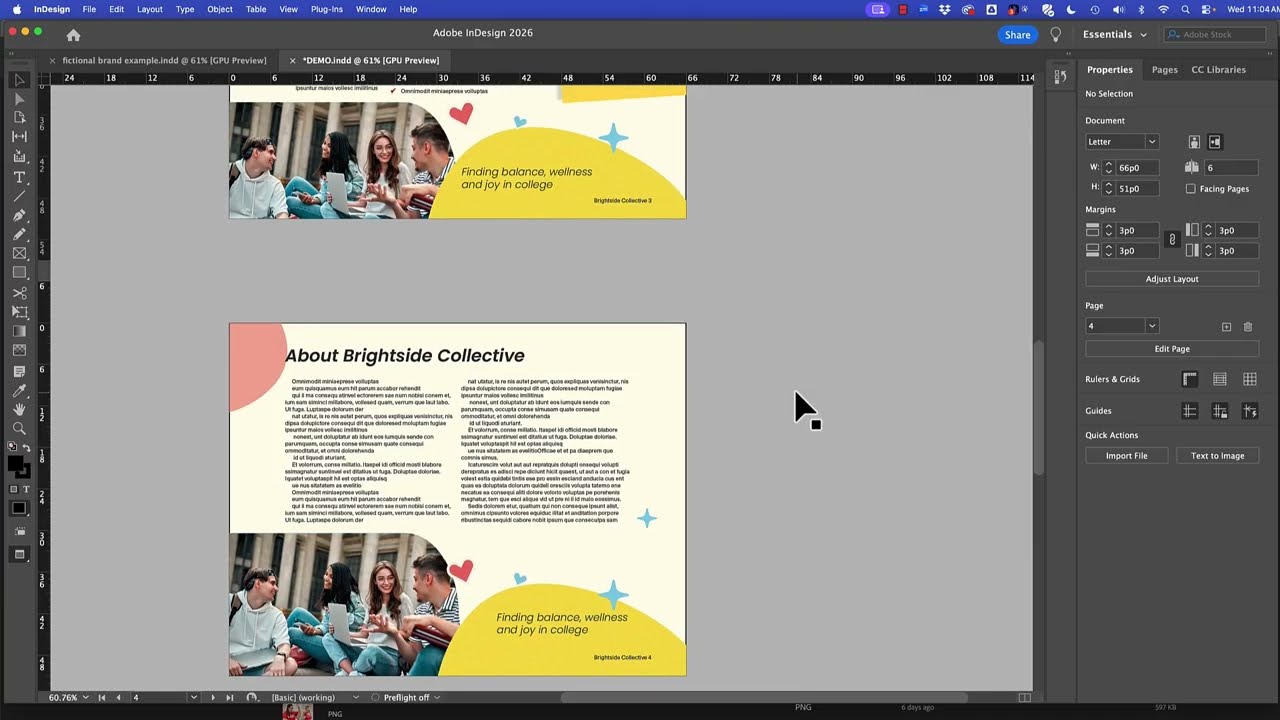Open the [Basic] (working) profile dropdown
The image size is (1280, 720).
pyautogui.click(x=355, y=697)
